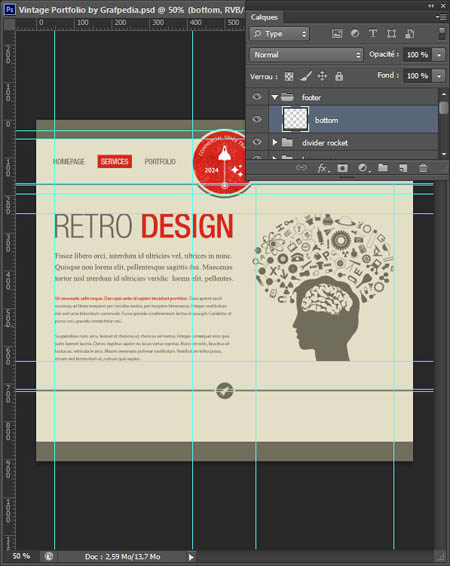Delete layer with the trash icon
450x566 pixels.
[x=423, y=168]
